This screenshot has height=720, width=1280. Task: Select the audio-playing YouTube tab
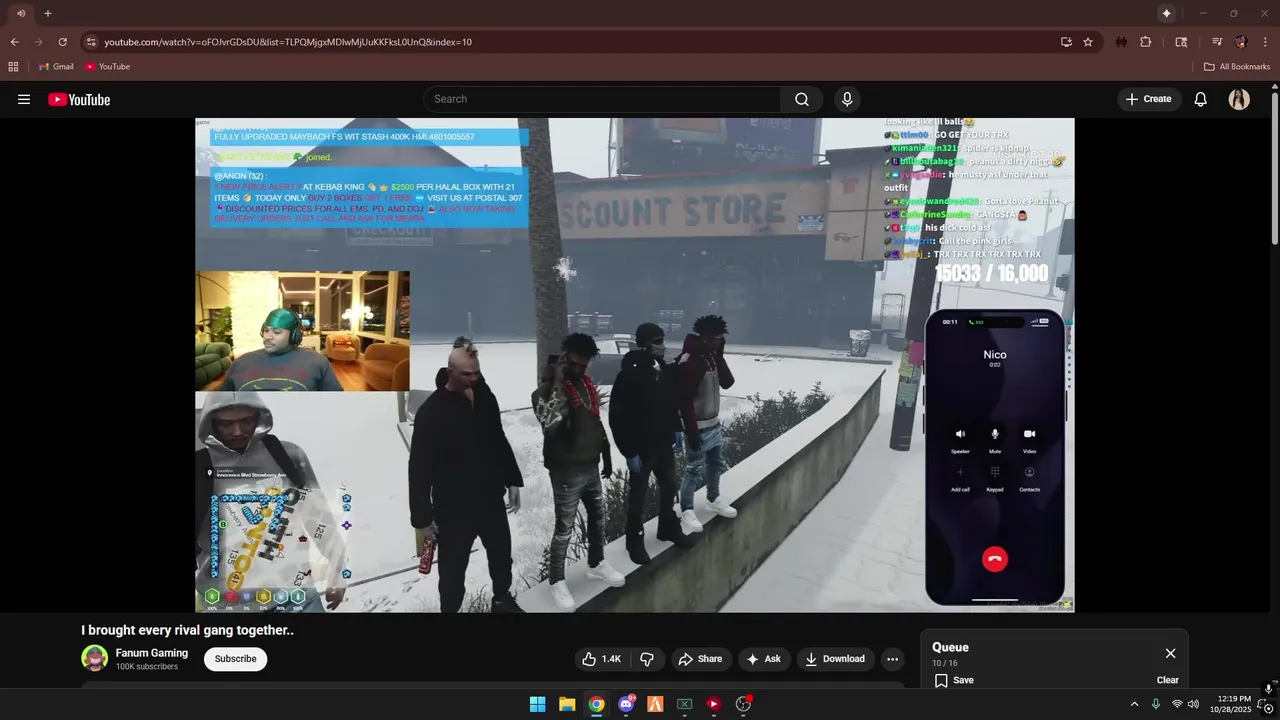click(x=20, y=13)
